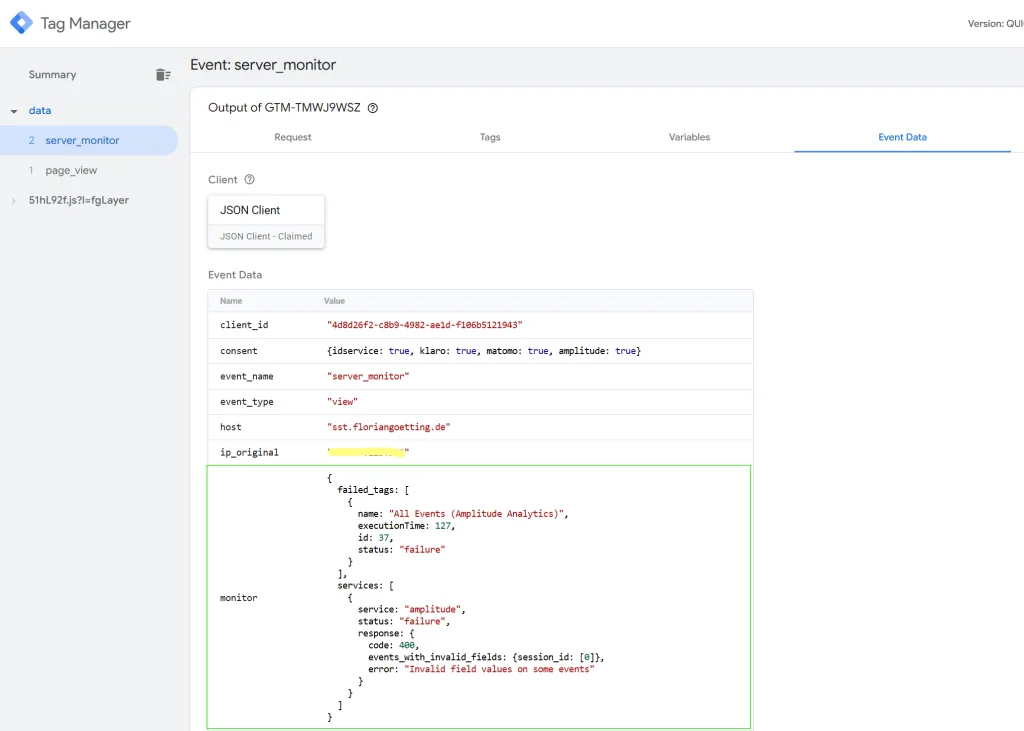Switch to the Request tab
The width and height of the screenshot is (1024, 731).
293,137
